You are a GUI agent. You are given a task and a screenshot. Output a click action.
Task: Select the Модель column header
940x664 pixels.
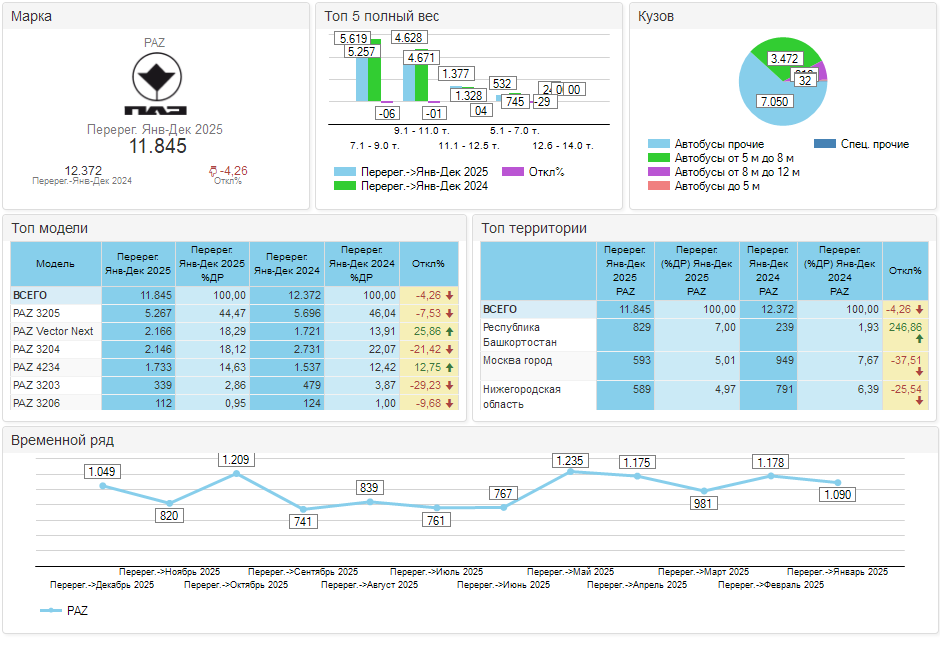point(56,264)
